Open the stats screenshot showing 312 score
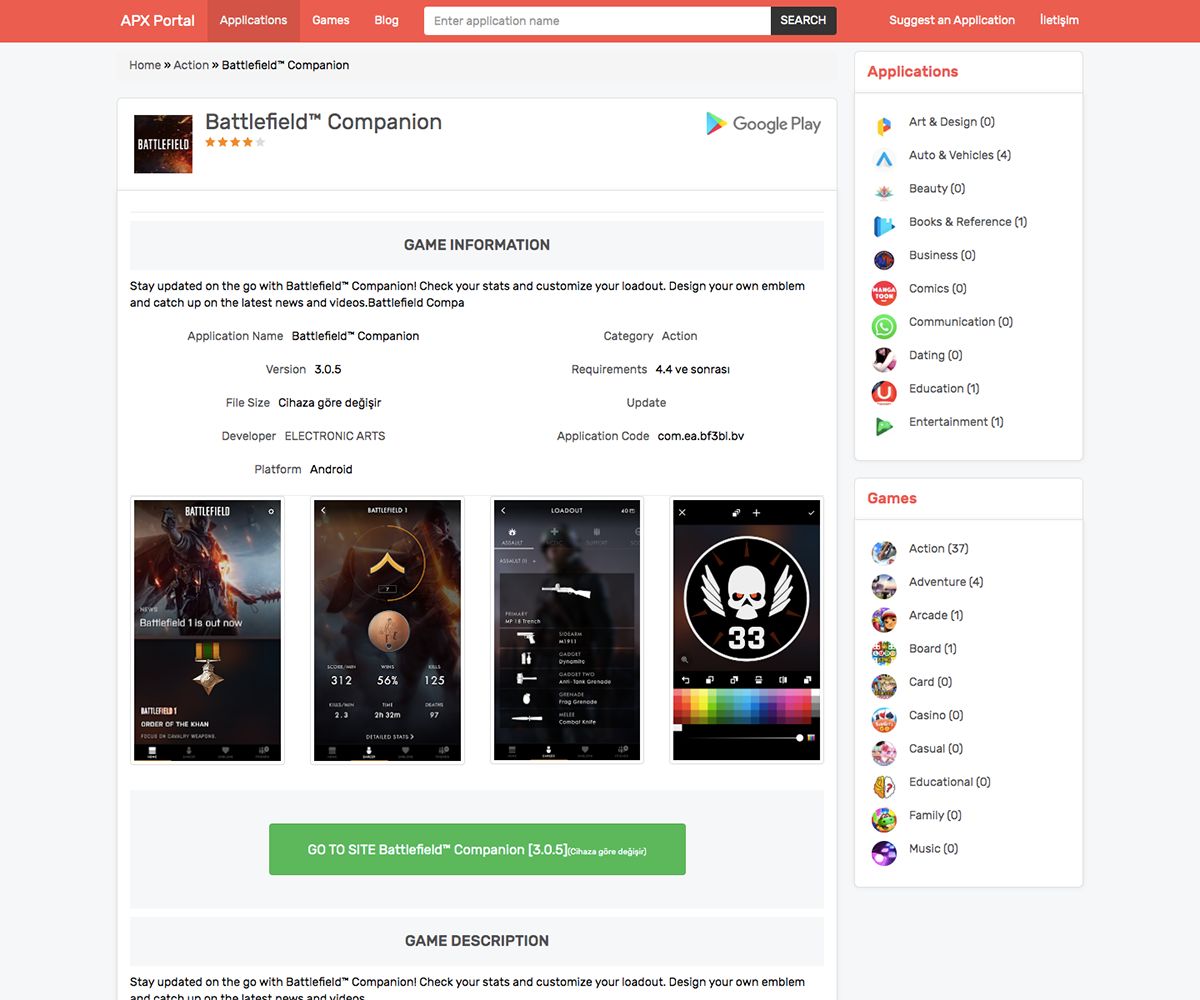This screenshot has width=1200, height=1000. tap(387, 631)
